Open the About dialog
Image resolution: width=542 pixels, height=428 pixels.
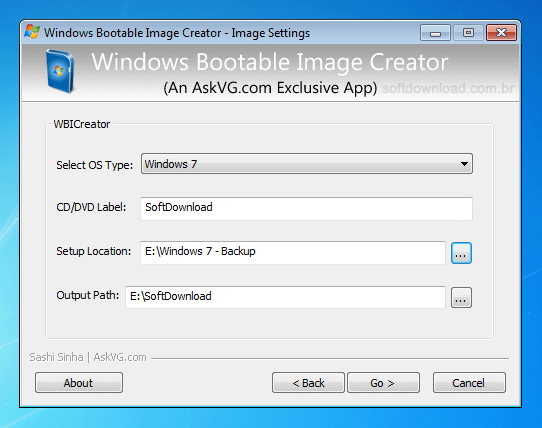coord(79,383)
